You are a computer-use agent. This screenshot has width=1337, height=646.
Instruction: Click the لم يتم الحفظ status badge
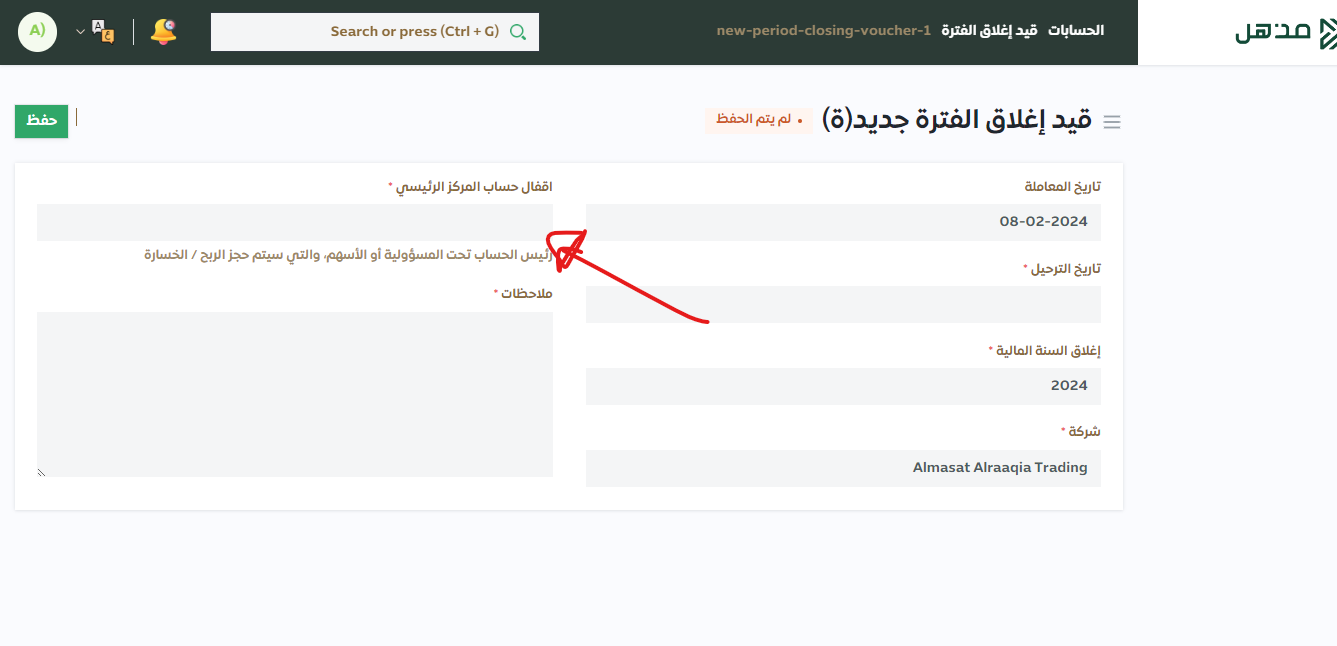point(759,119)
